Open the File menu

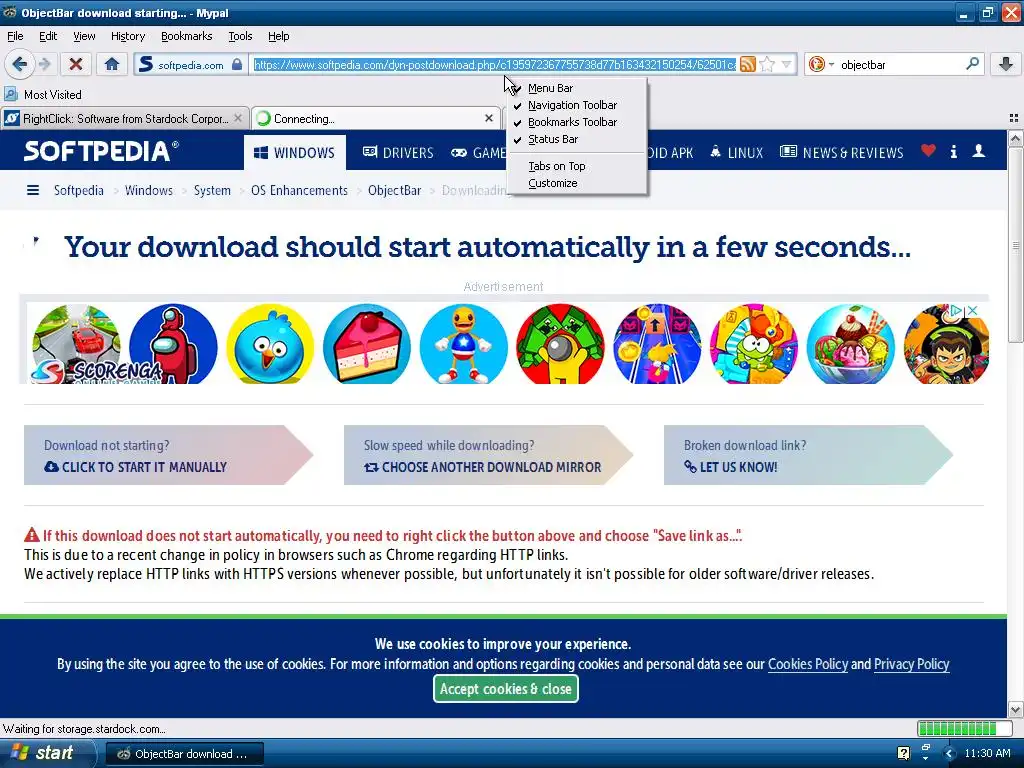click(15, 36)
